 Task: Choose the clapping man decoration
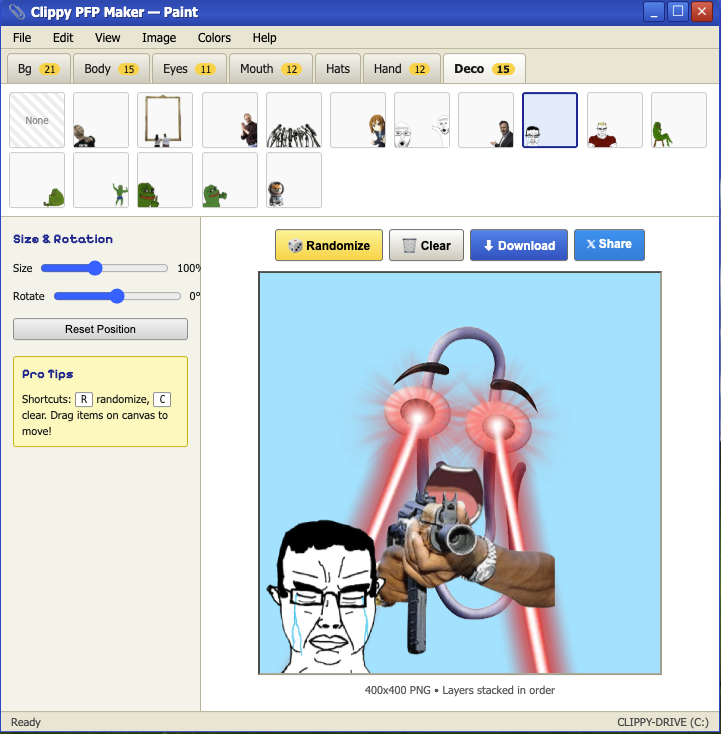230,120
